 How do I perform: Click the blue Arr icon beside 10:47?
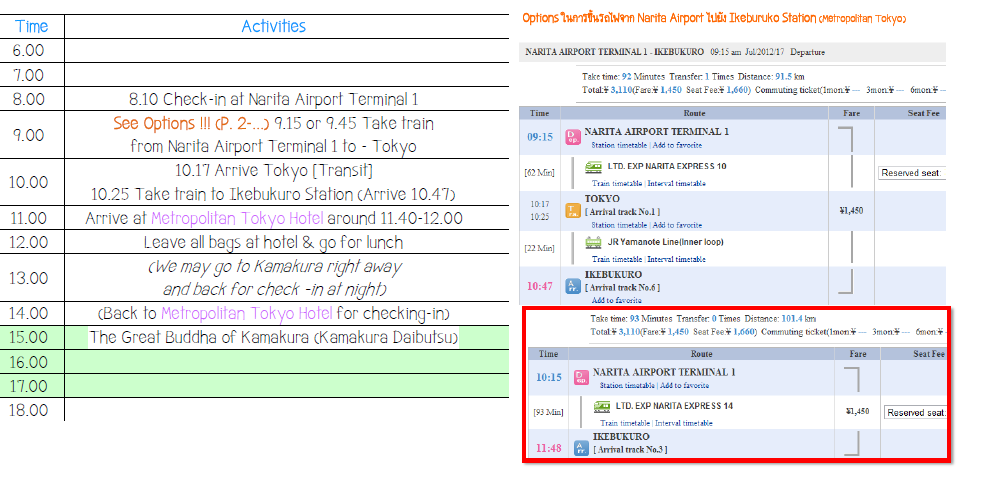click(573, 286)
